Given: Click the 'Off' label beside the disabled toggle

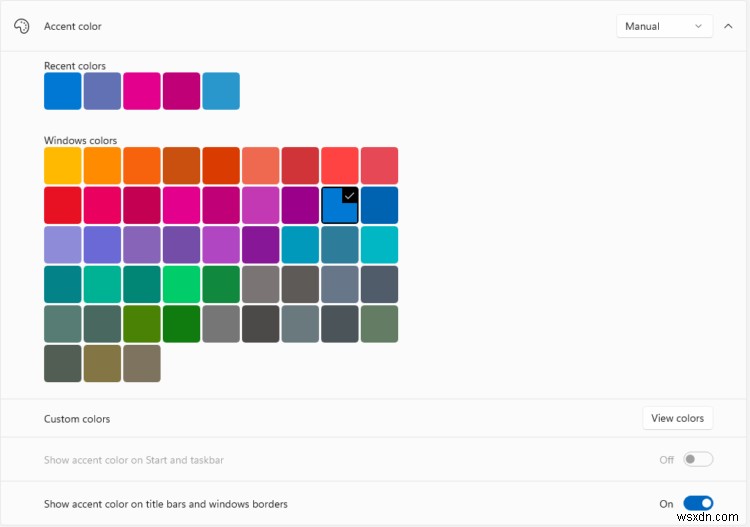Looking at the screenshot, I should 666,460.
